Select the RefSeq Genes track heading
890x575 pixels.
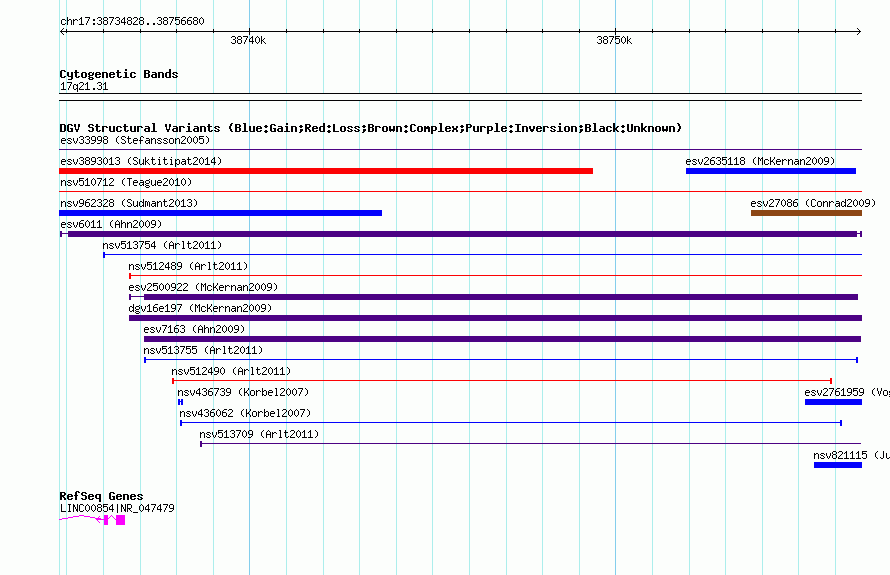point(101,496)
